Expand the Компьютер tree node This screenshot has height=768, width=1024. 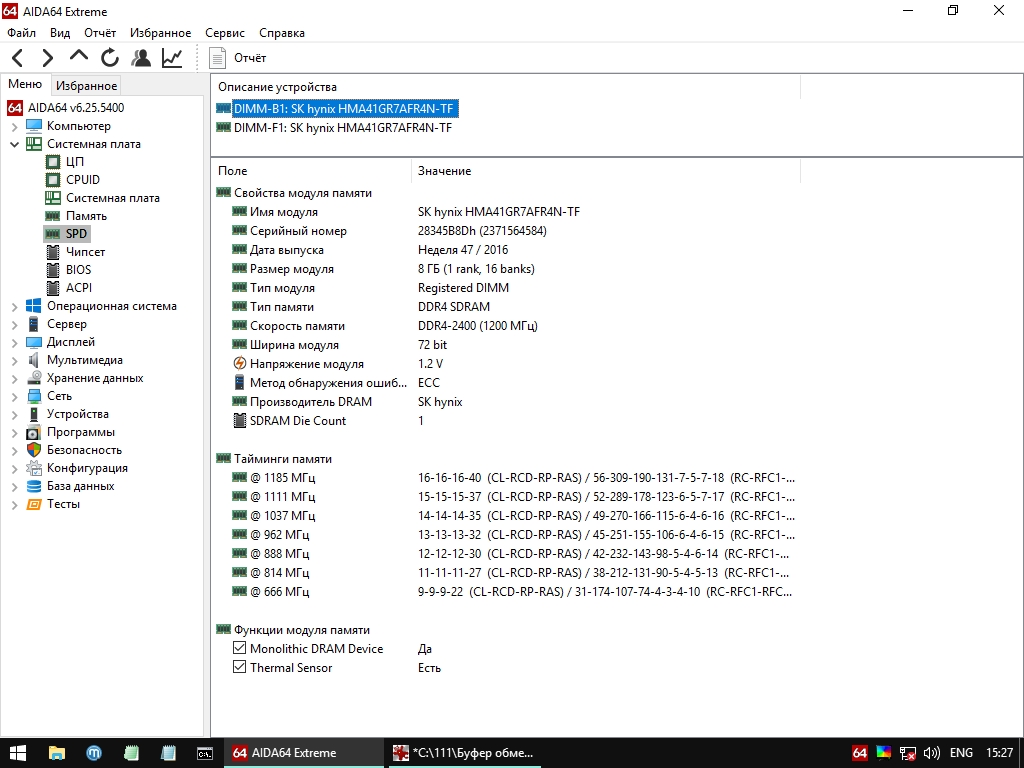pyautogui.click(x=14, y=126)
